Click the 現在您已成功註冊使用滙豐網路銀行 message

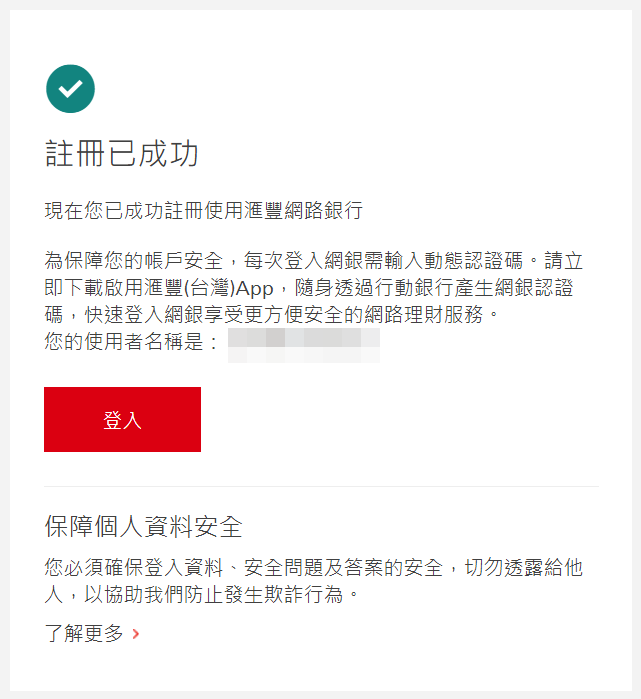(x=204, y=210)
